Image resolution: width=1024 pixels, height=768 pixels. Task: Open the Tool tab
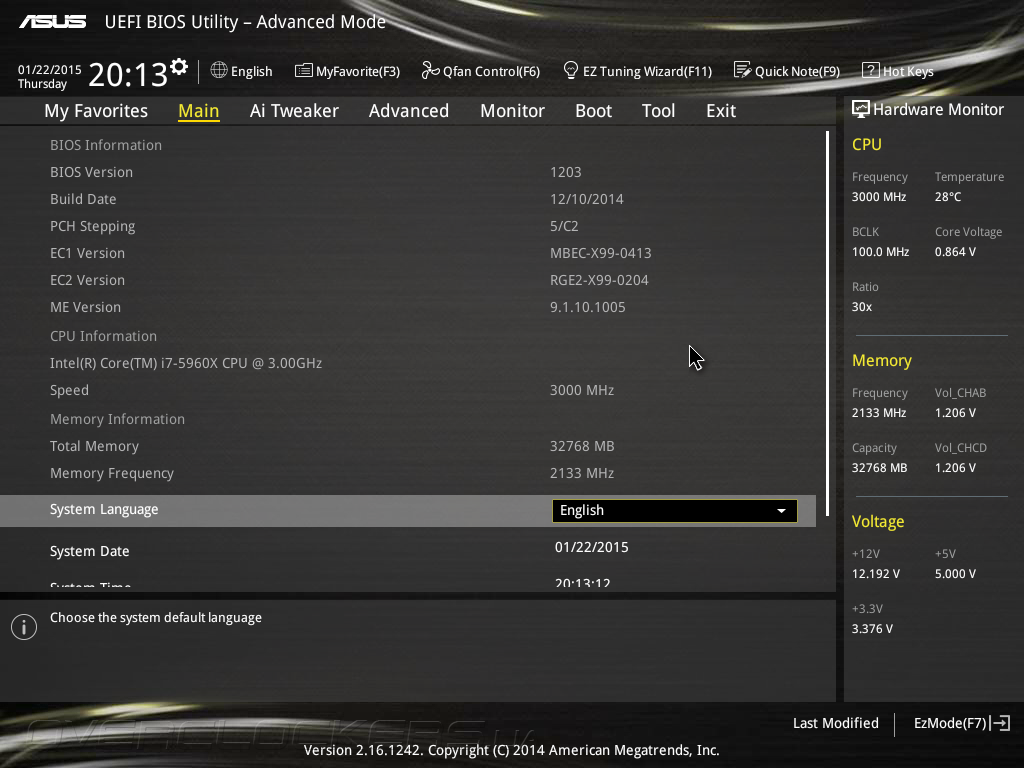658,111
